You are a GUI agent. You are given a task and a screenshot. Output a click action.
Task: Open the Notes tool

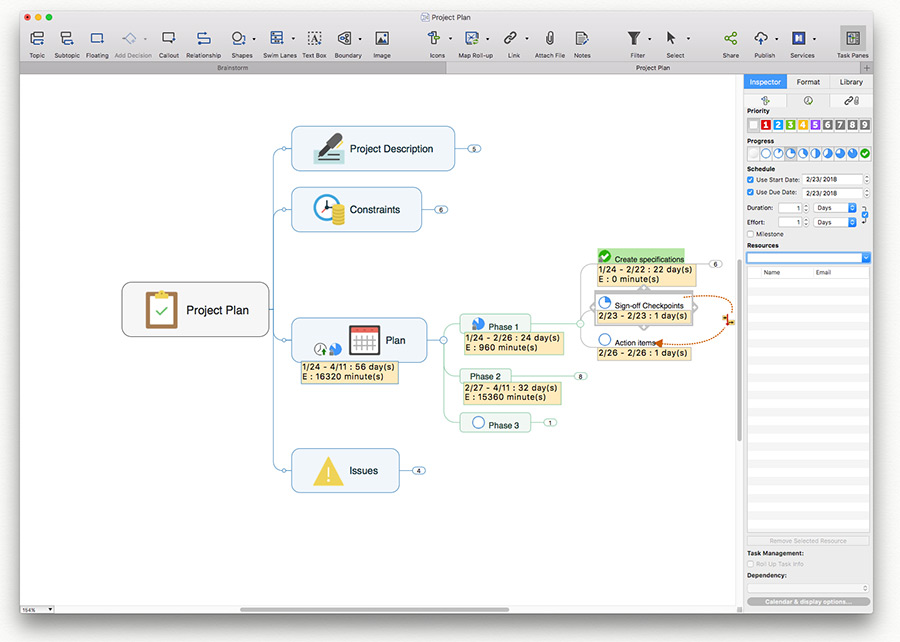tap(581, 38)
